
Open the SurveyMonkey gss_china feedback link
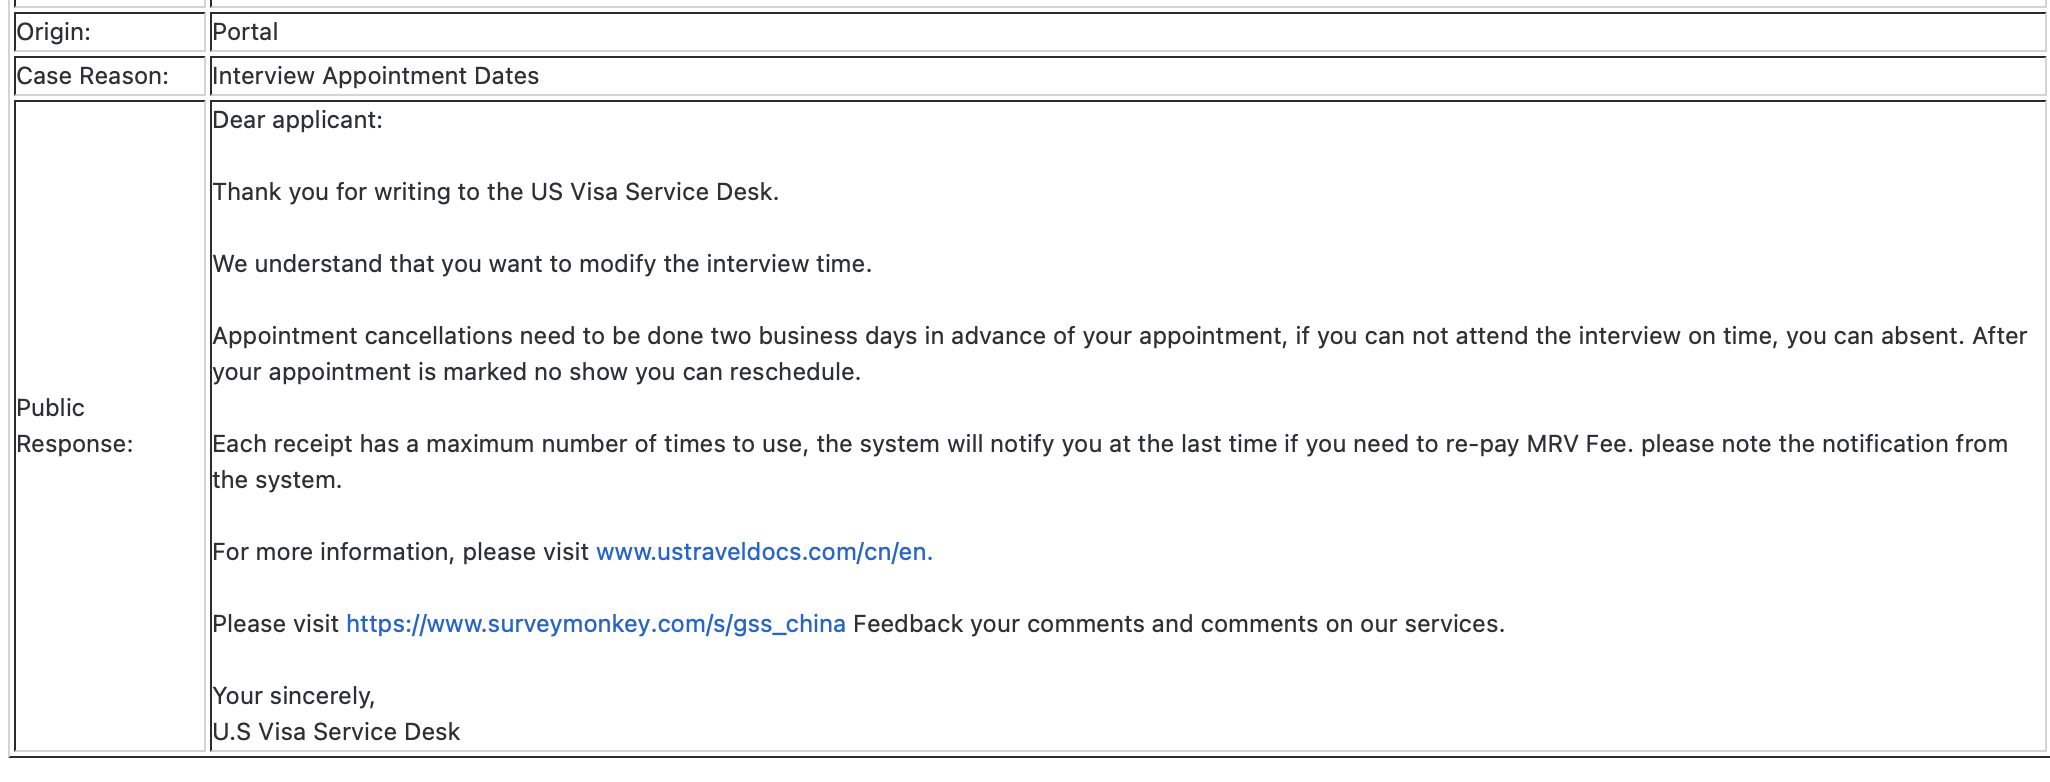click(595, 624)
